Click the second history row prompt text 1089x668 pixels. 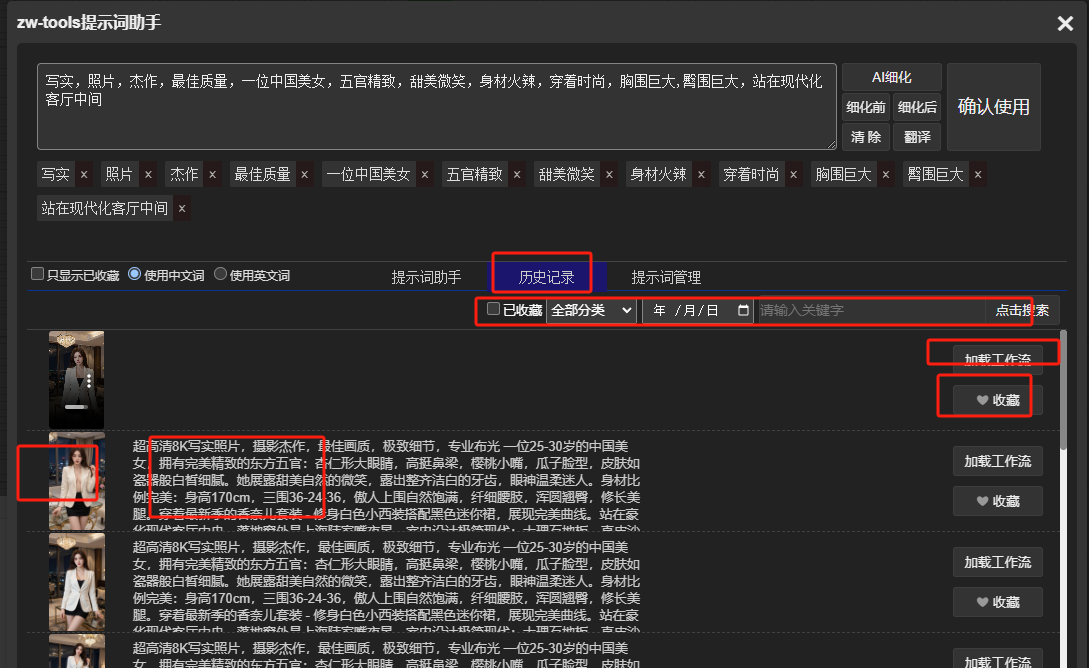click(x=386, y=483)
